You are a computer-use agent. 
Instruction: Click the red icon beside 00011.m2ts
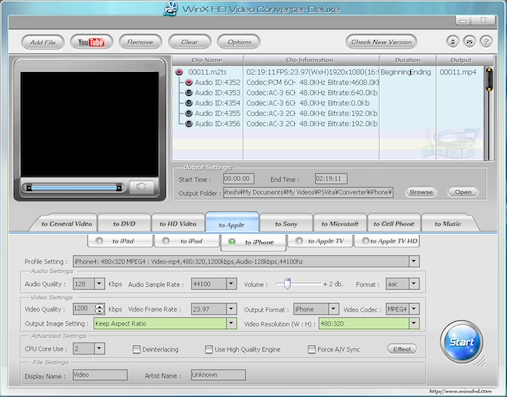pyautogui.click(x=179, y=72)
